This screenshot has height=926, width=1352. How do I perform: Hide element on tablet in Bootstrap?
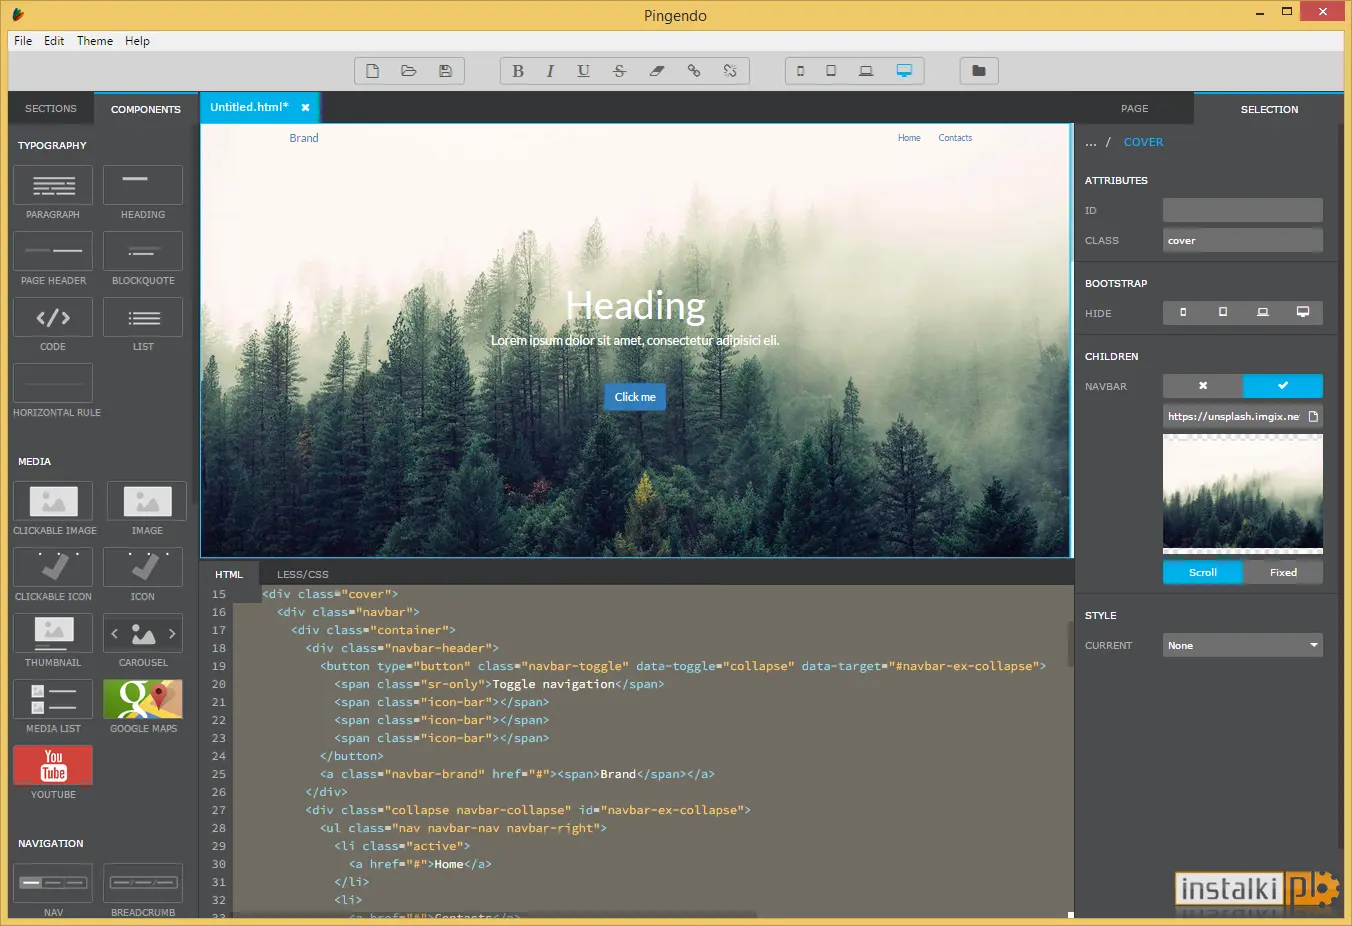1223,313
